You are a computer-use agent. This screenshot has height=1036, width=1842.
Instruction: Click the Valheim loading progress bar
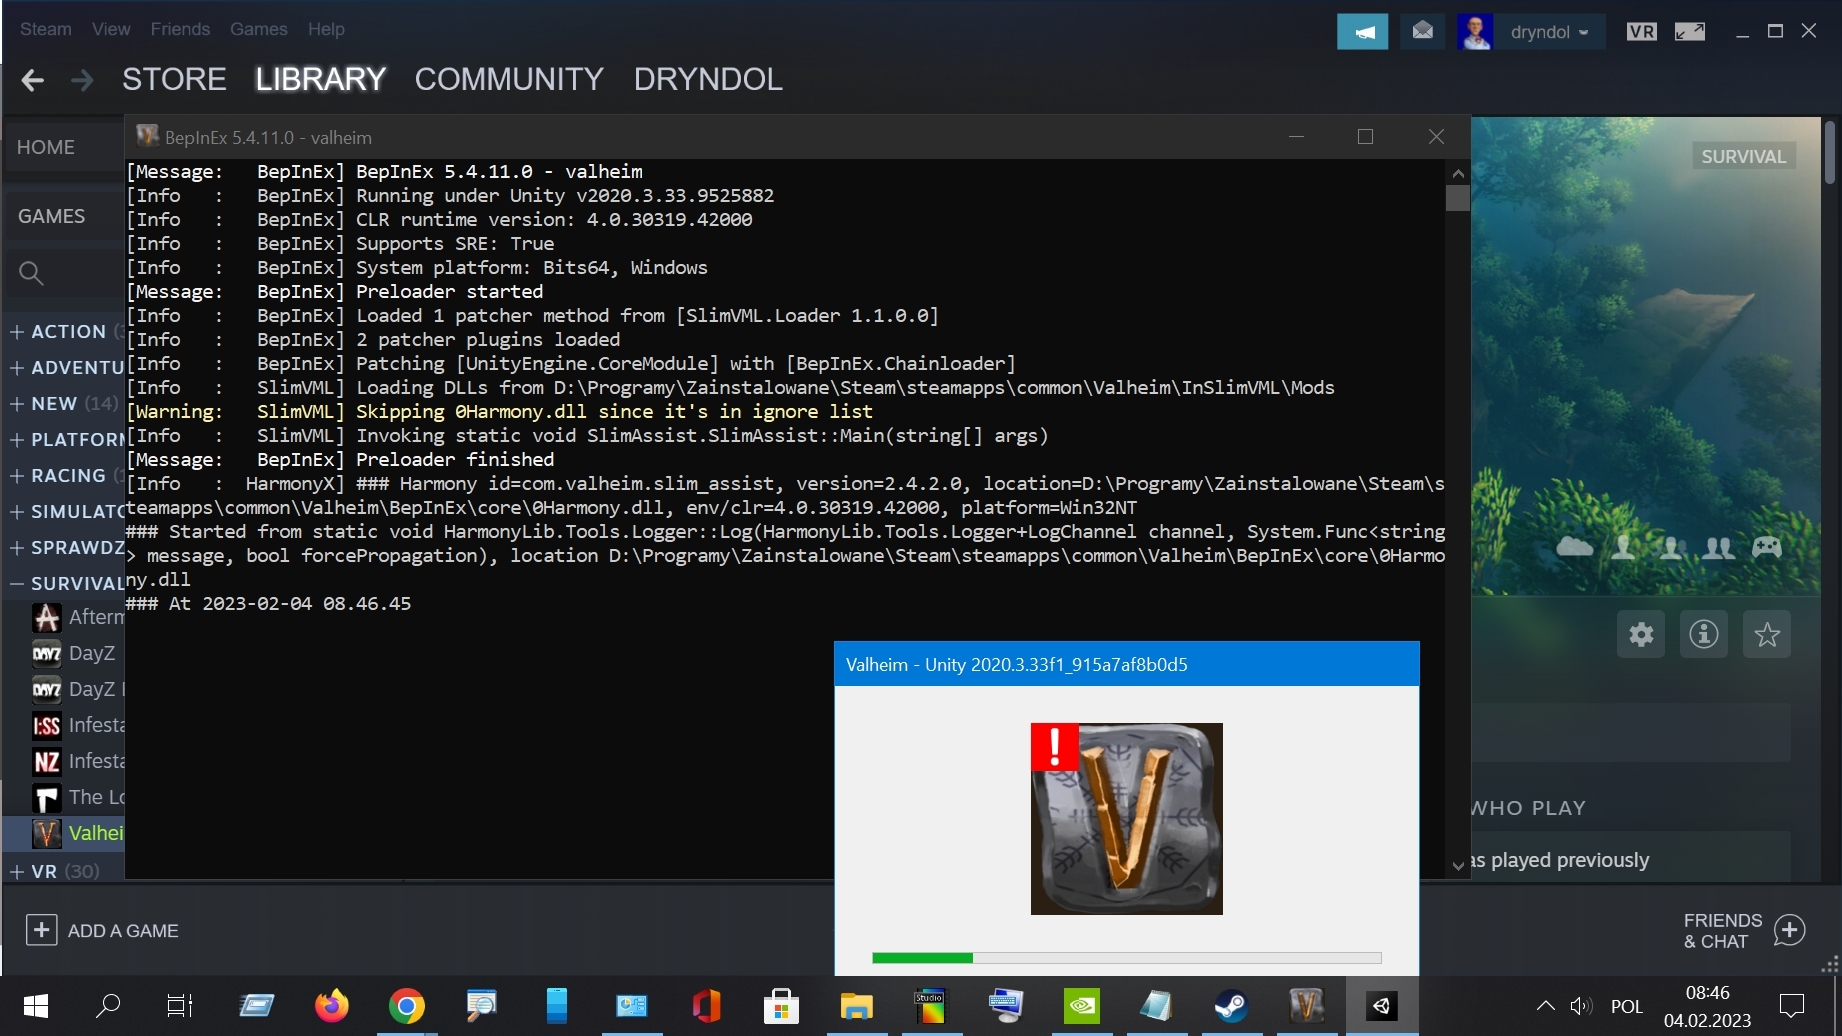[1126, 958]
